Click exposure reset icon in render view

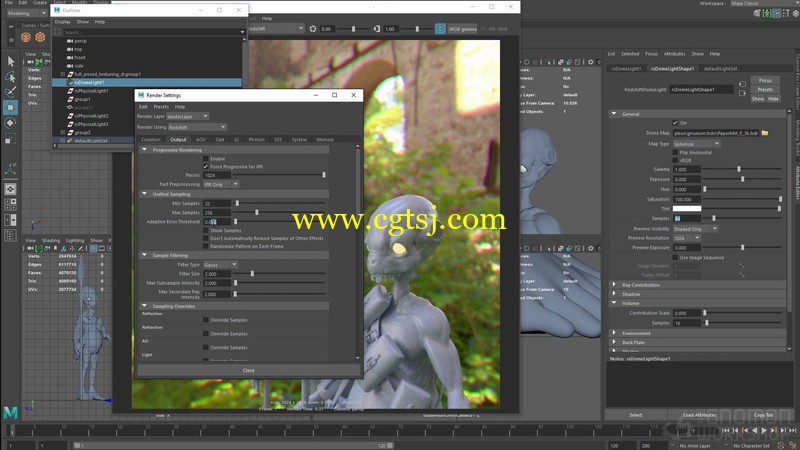[x=313, y=29]
